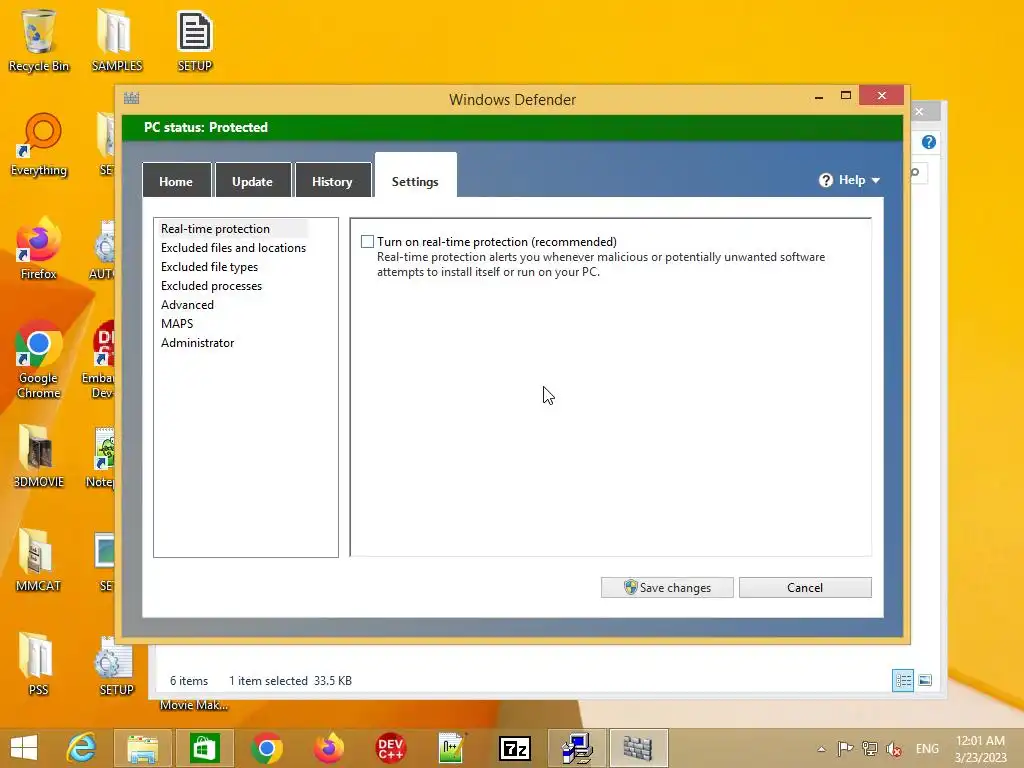Open the Windows Start button
Screen dimensions: 1024x768
click(24, 748)
